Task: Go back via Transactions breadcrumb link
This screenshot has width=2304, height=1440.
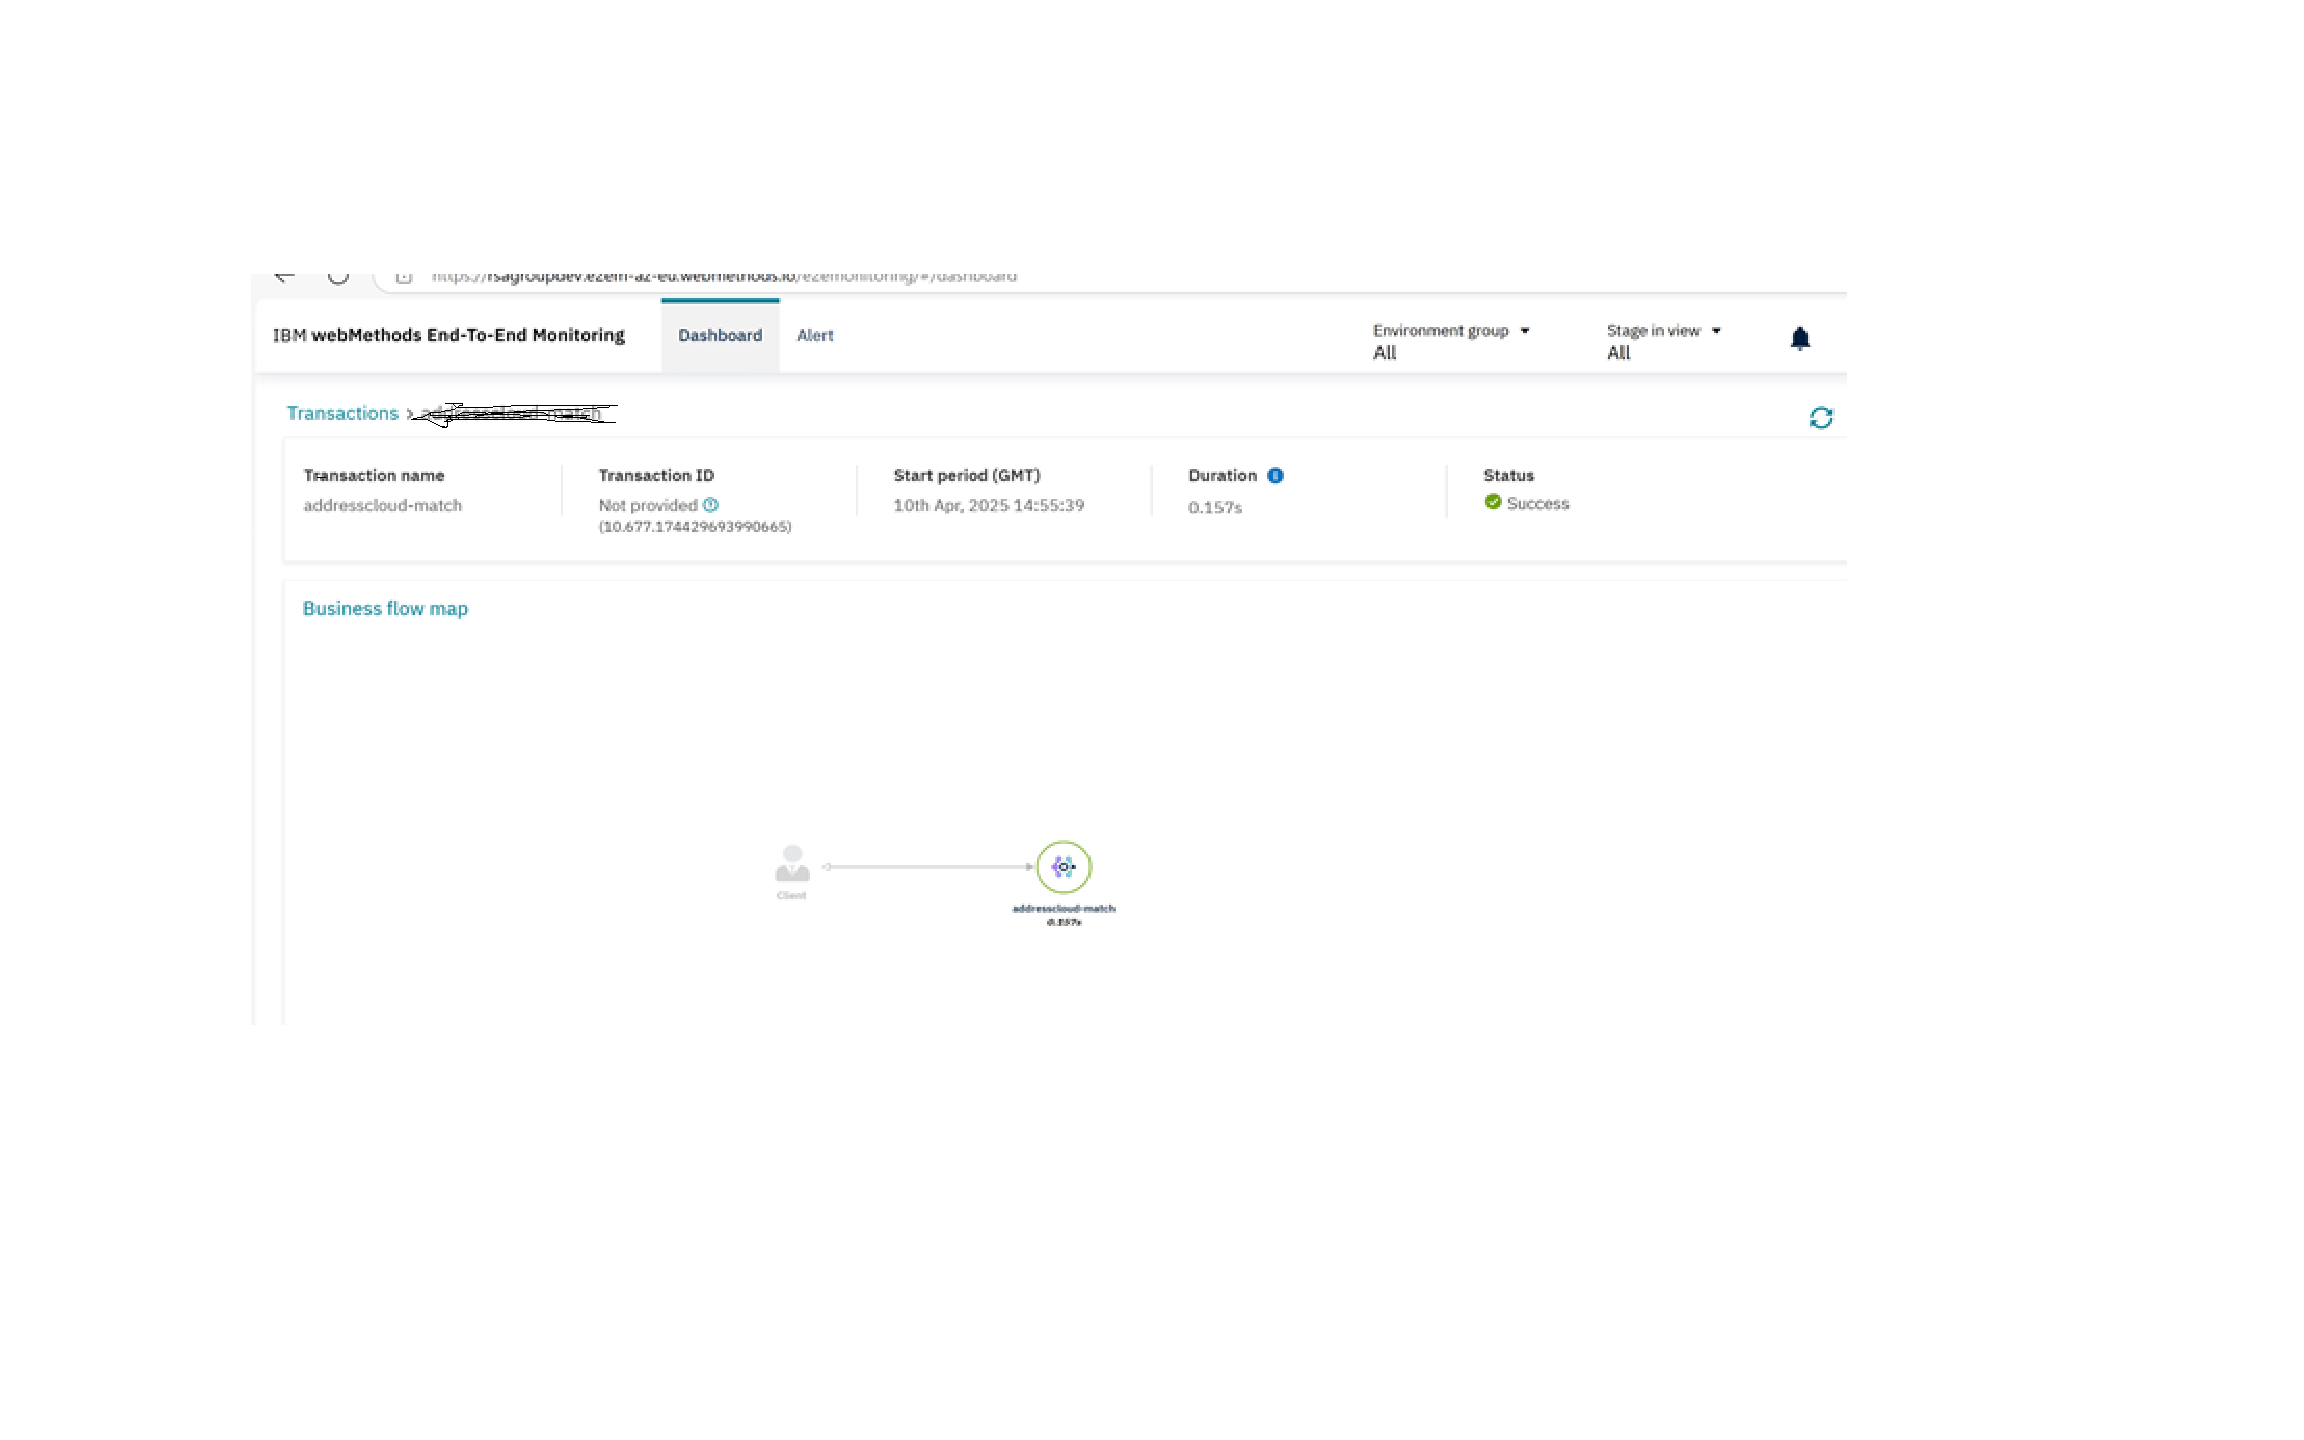Action: 342,414
